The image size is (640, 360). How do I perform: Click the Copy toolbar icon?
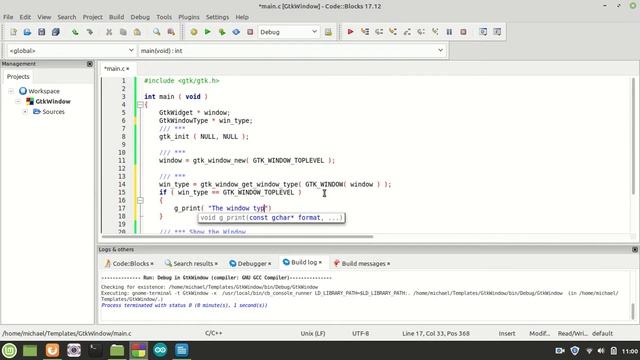(x=123, y=32)
